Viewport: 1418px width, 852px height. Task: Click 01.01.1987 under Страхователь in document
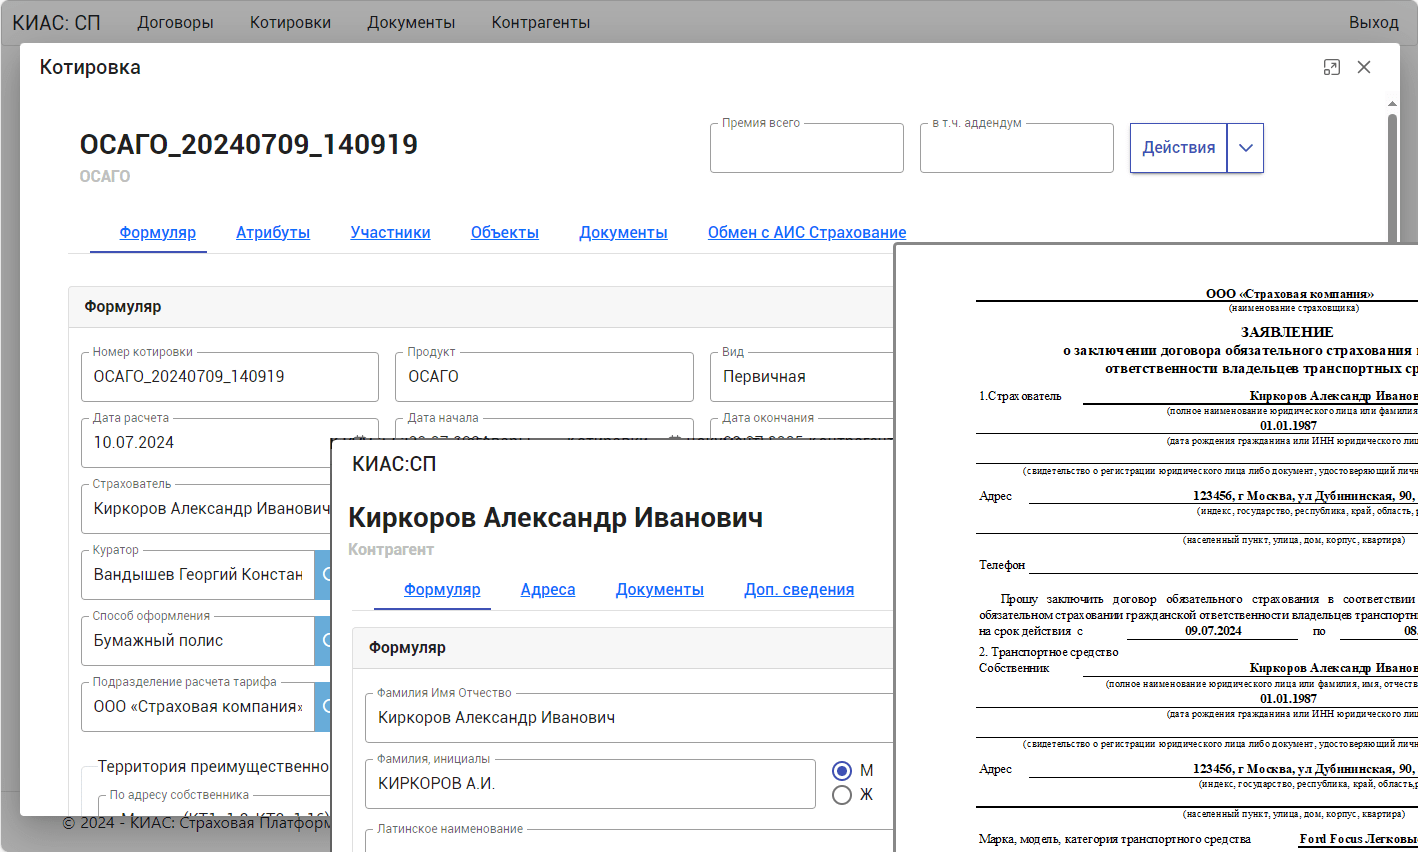[1288, 426]
